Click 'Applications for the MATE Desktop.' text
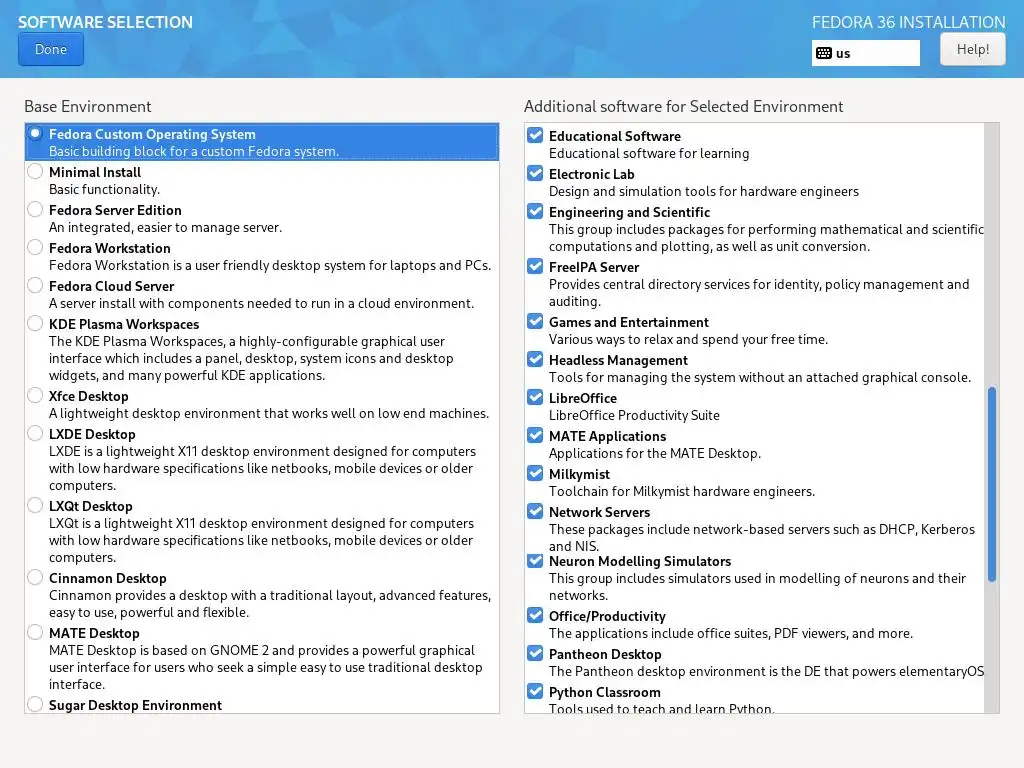The height and width of the screenshot is (768, 1024). pos(655,453)
